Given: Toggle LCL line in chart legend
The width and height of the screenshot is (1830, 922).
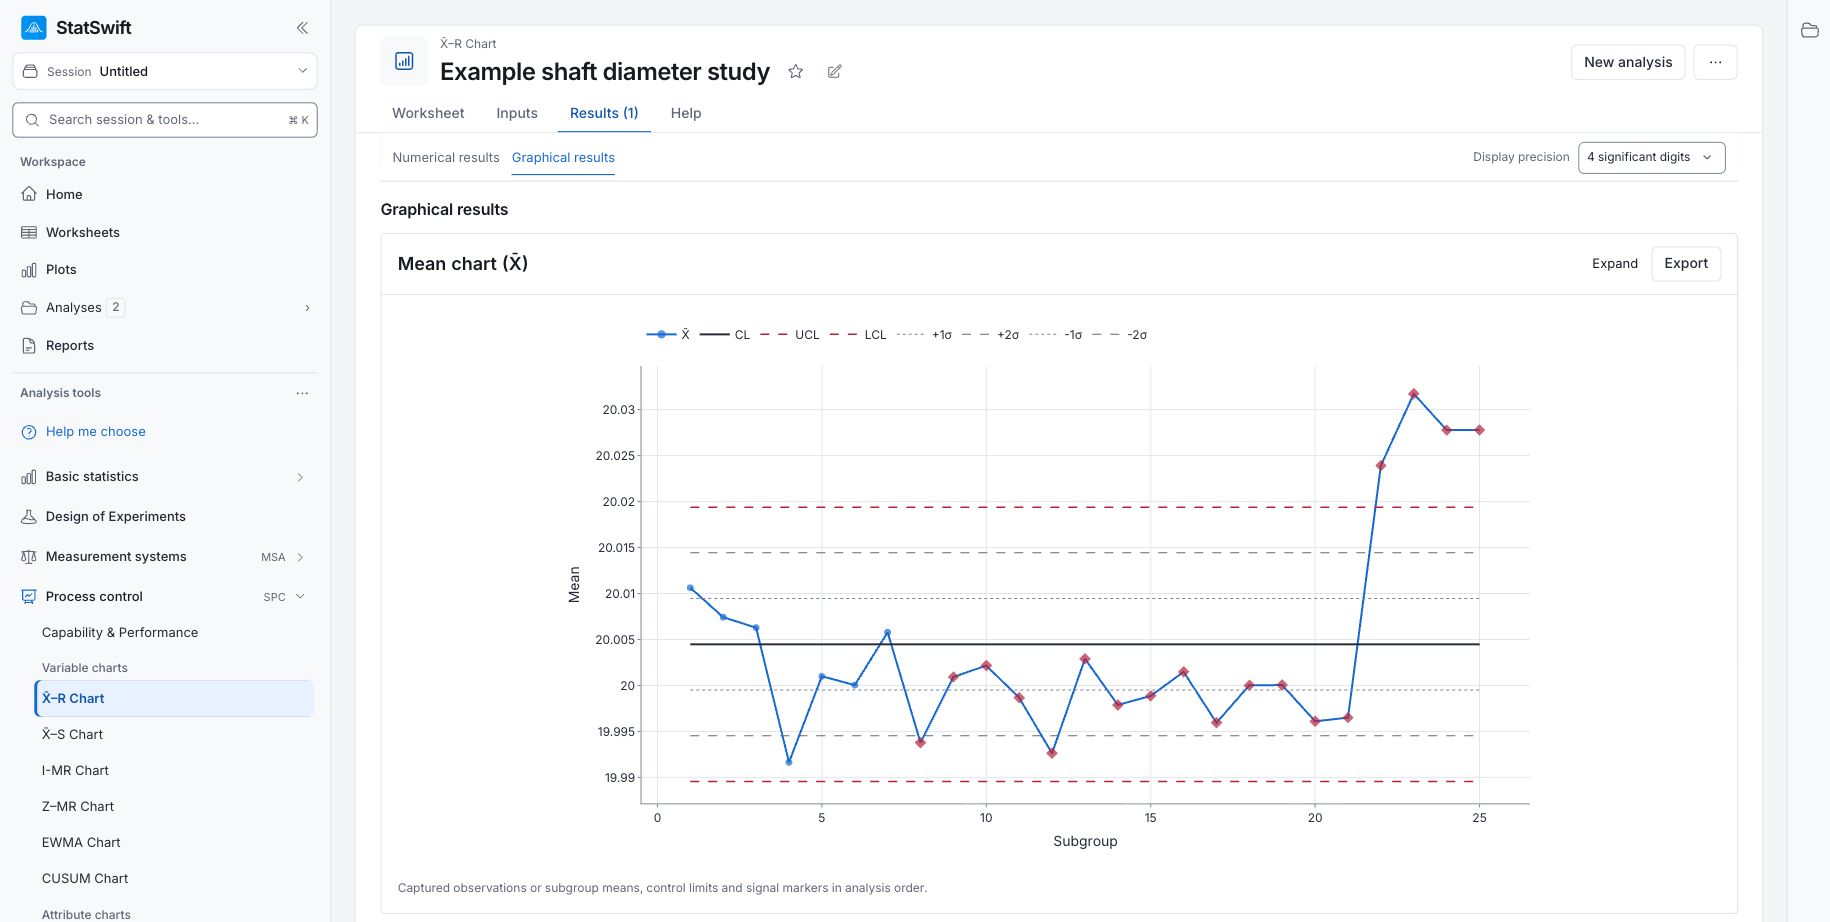Looking at the screenshot, I should click(858, 335).
